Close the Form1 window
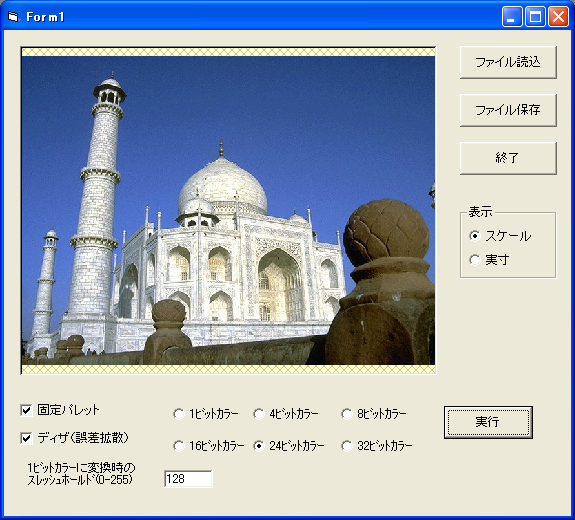The image size is (575, 520). [558, 17]
